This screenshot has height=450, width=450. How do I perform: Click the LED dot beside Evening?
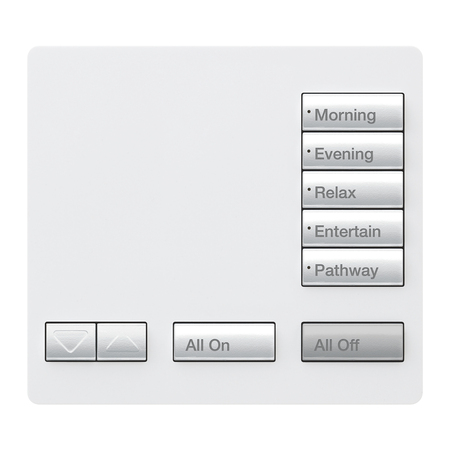(x=309, y=151)
